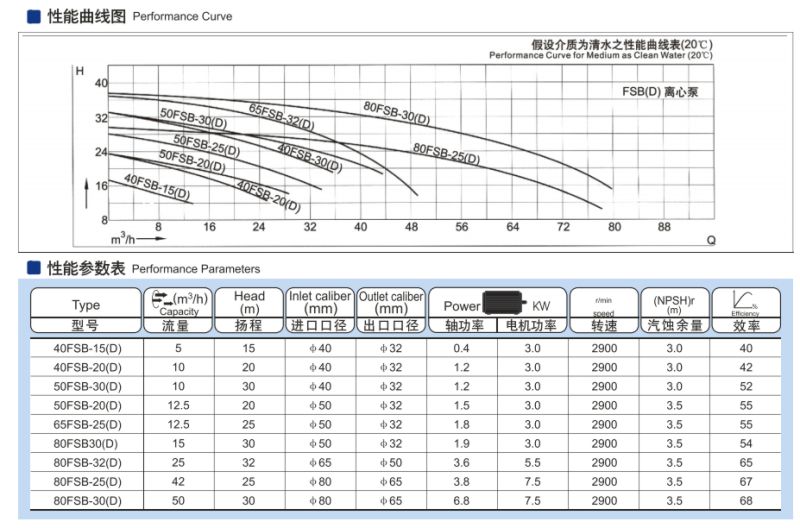
Task: Click the motor icon in the Power header
Action: click(506, 304)
